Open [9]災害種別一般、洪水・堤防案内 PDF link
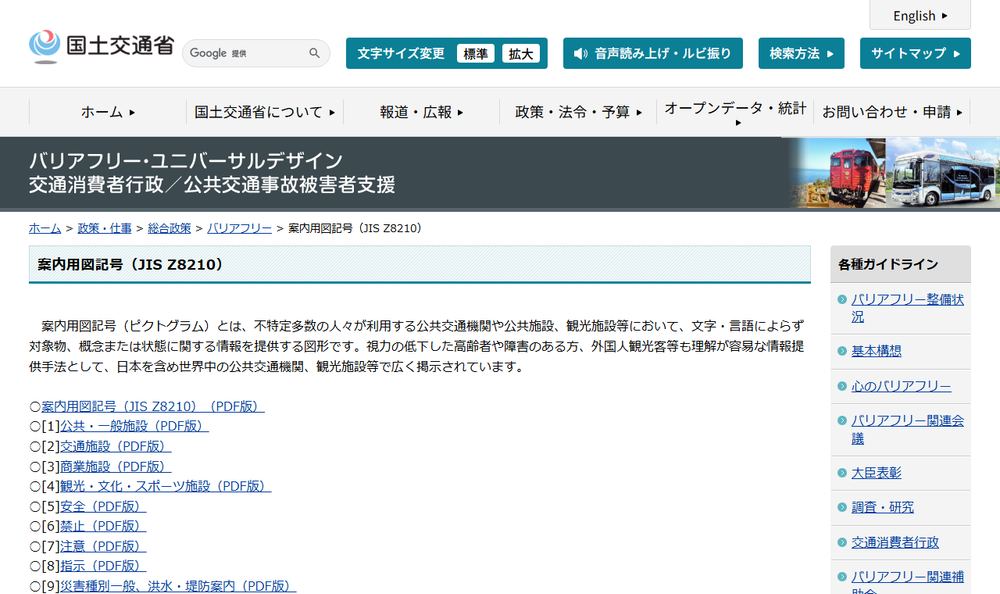Screen dimensions: 1000x594 pos(178,586)
